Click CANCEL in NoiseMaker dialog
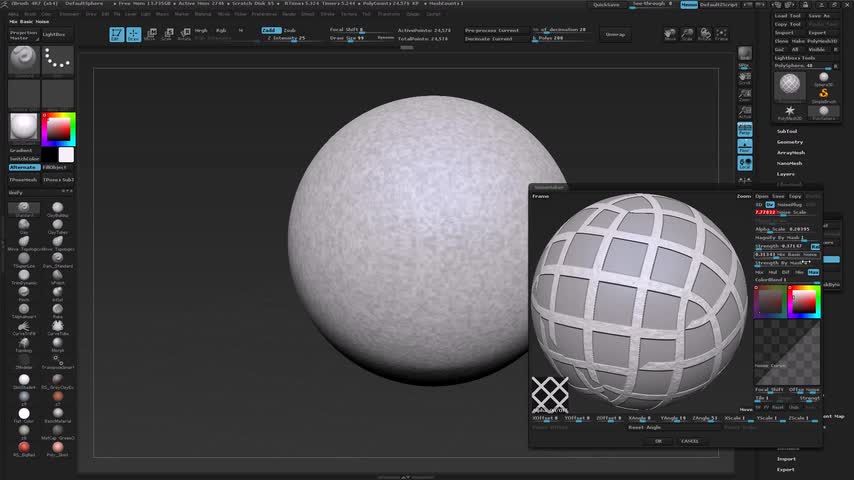The image size is (854, 480). pyautogui.click(x=690, y=440)
